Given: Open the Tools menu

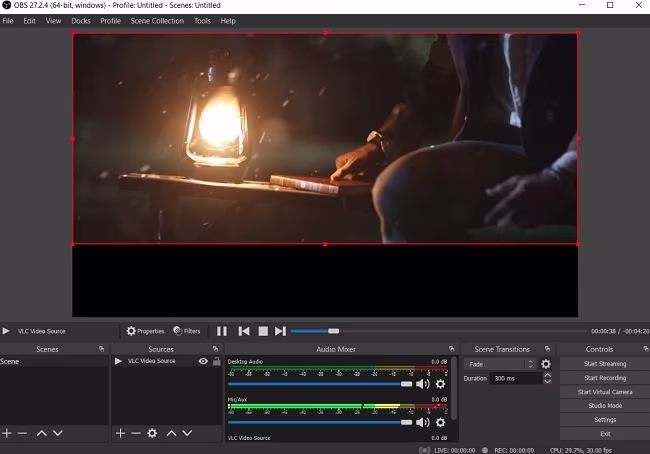Looking at the screenshot, I should point(202,21).
